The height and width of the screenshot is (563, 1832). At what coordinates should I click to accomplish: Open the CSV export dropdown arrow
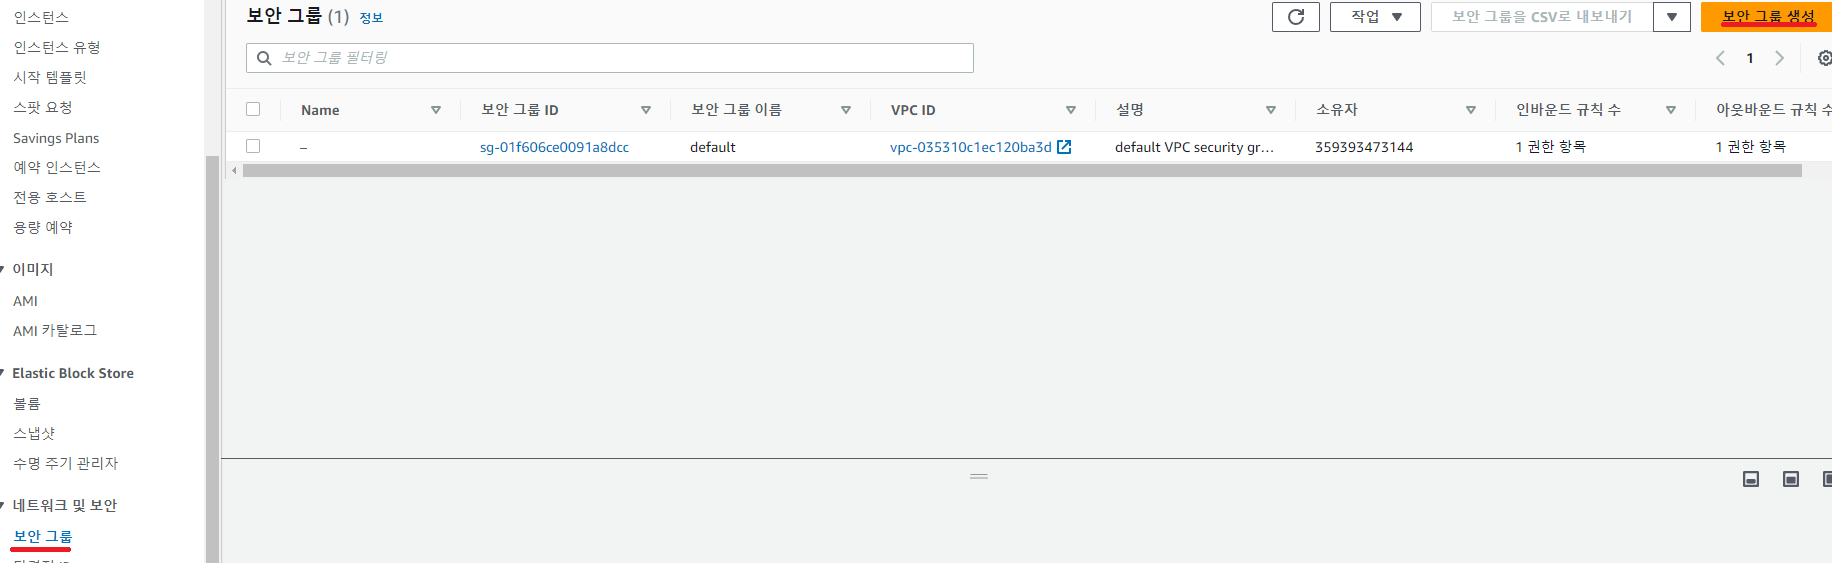tap(1671, 17)
